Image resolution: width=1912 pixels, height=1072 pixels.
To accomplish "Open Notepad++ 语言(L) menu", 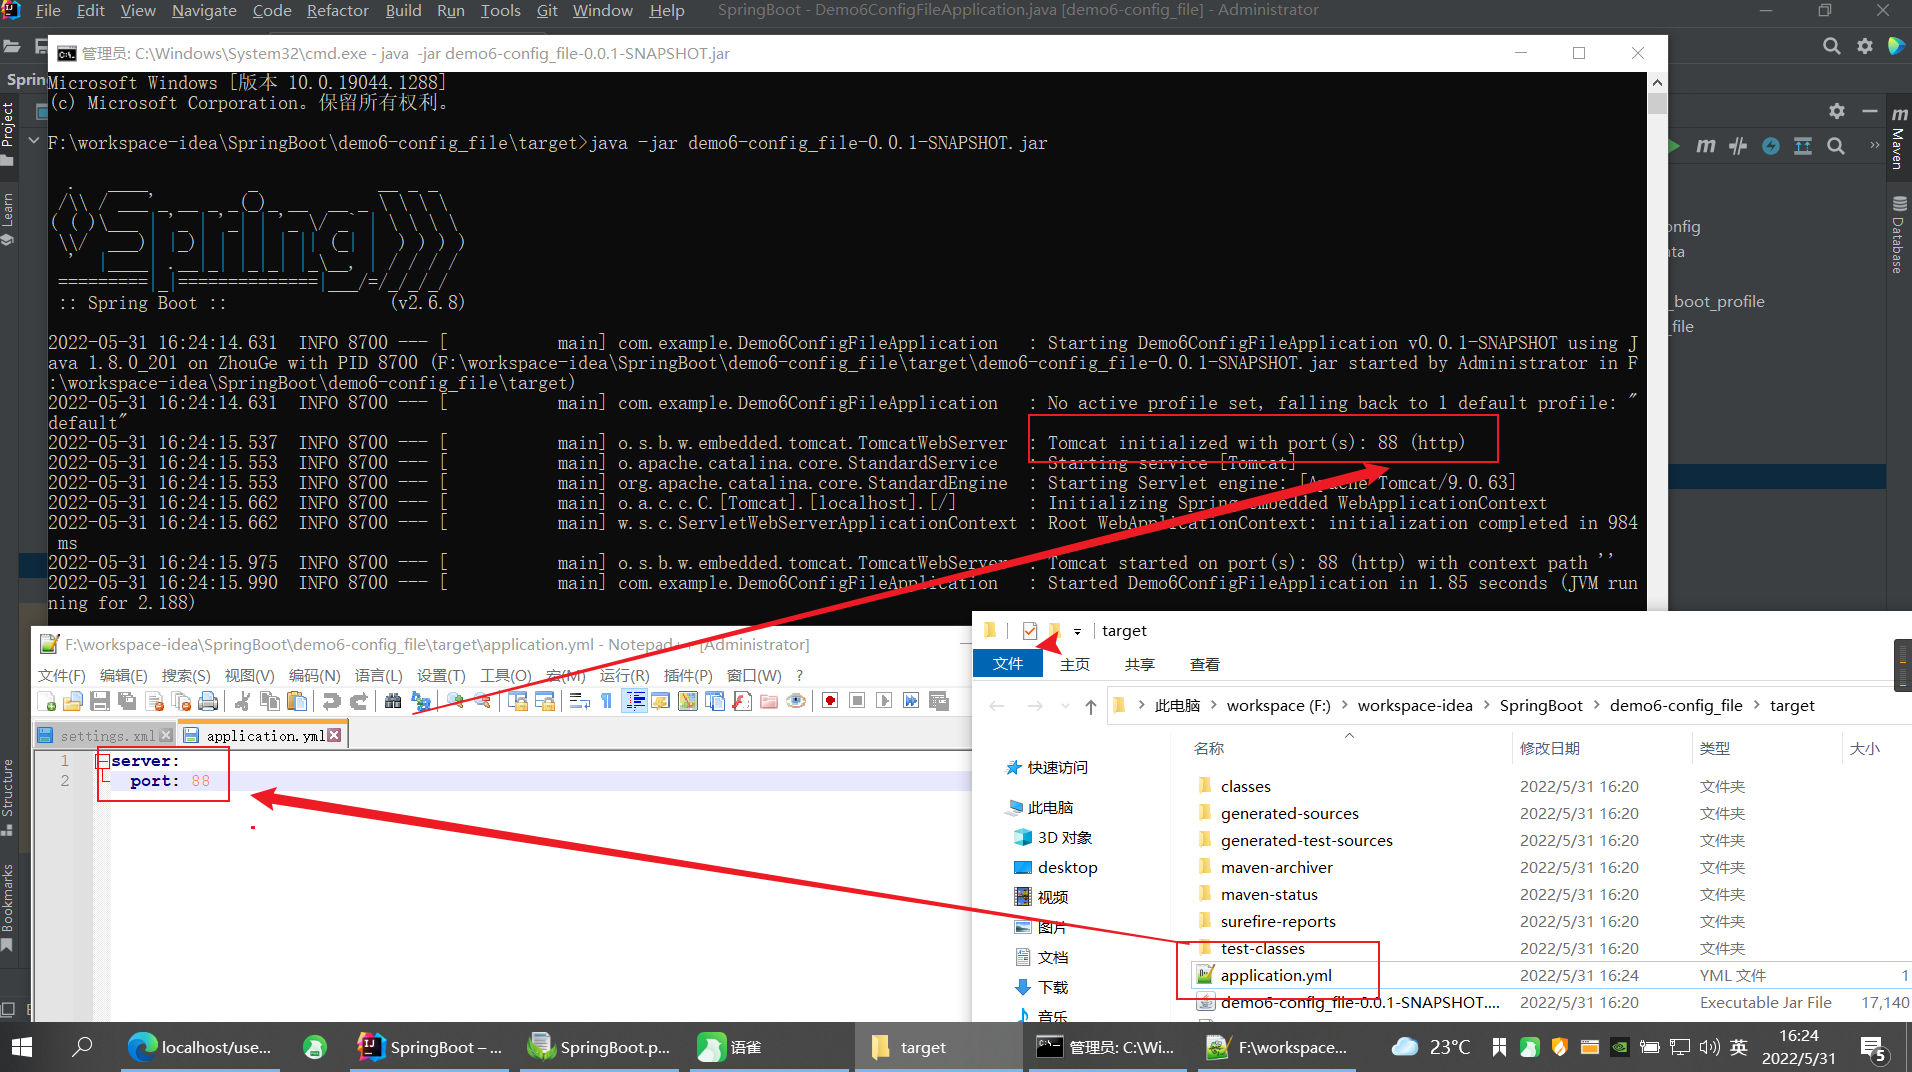I will pos(378,676).
